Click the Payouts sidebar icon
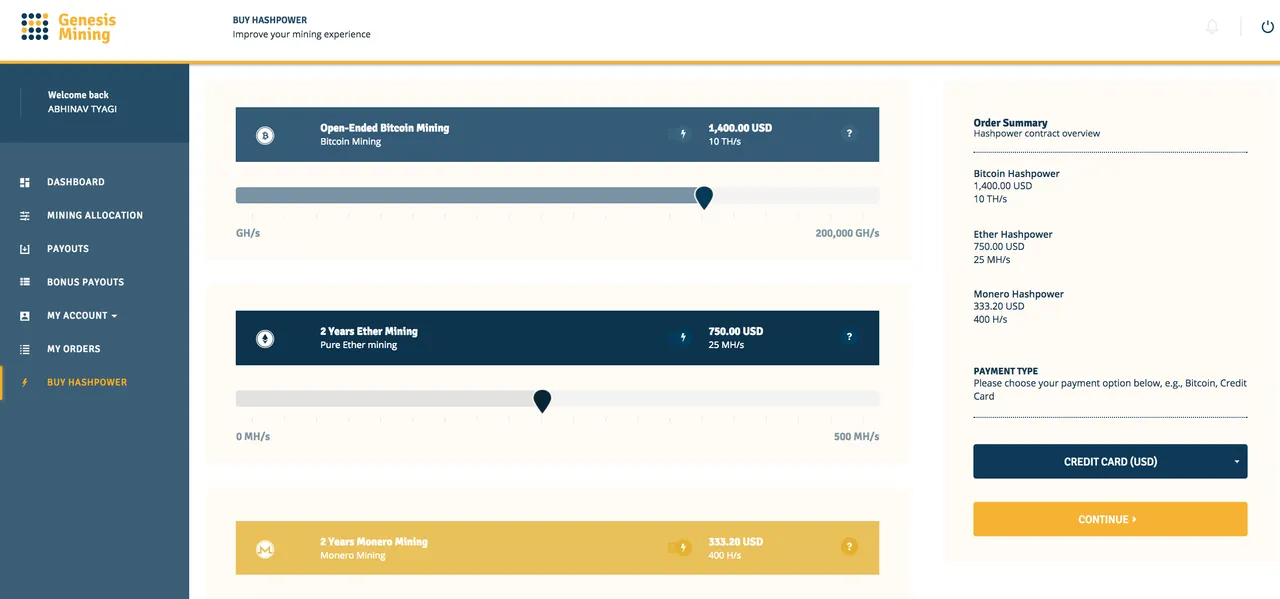 point(25,249)
